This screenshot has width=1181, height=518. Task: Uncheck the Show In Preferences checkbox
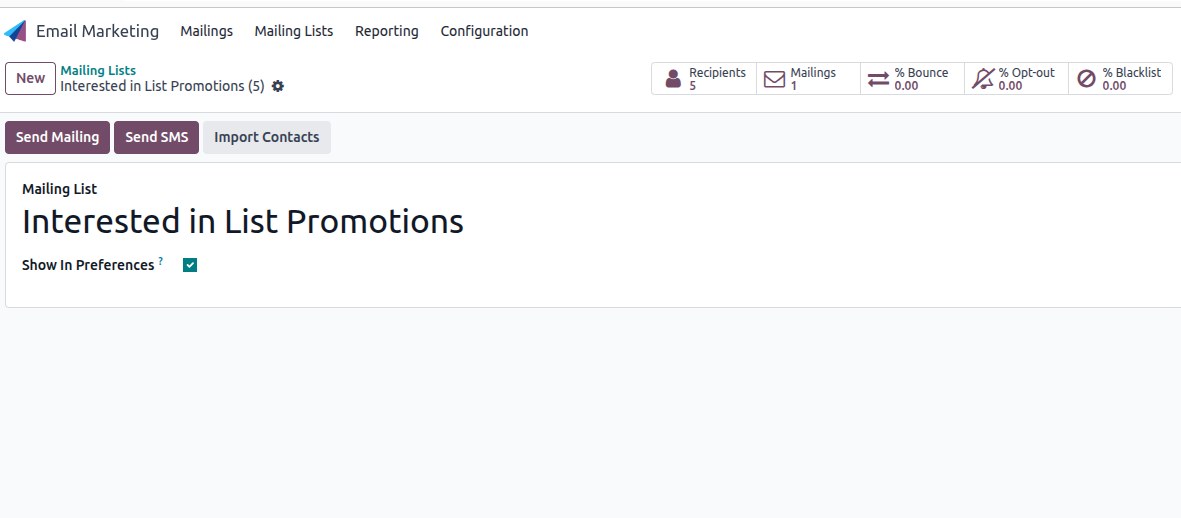click(x=190, y=265)
